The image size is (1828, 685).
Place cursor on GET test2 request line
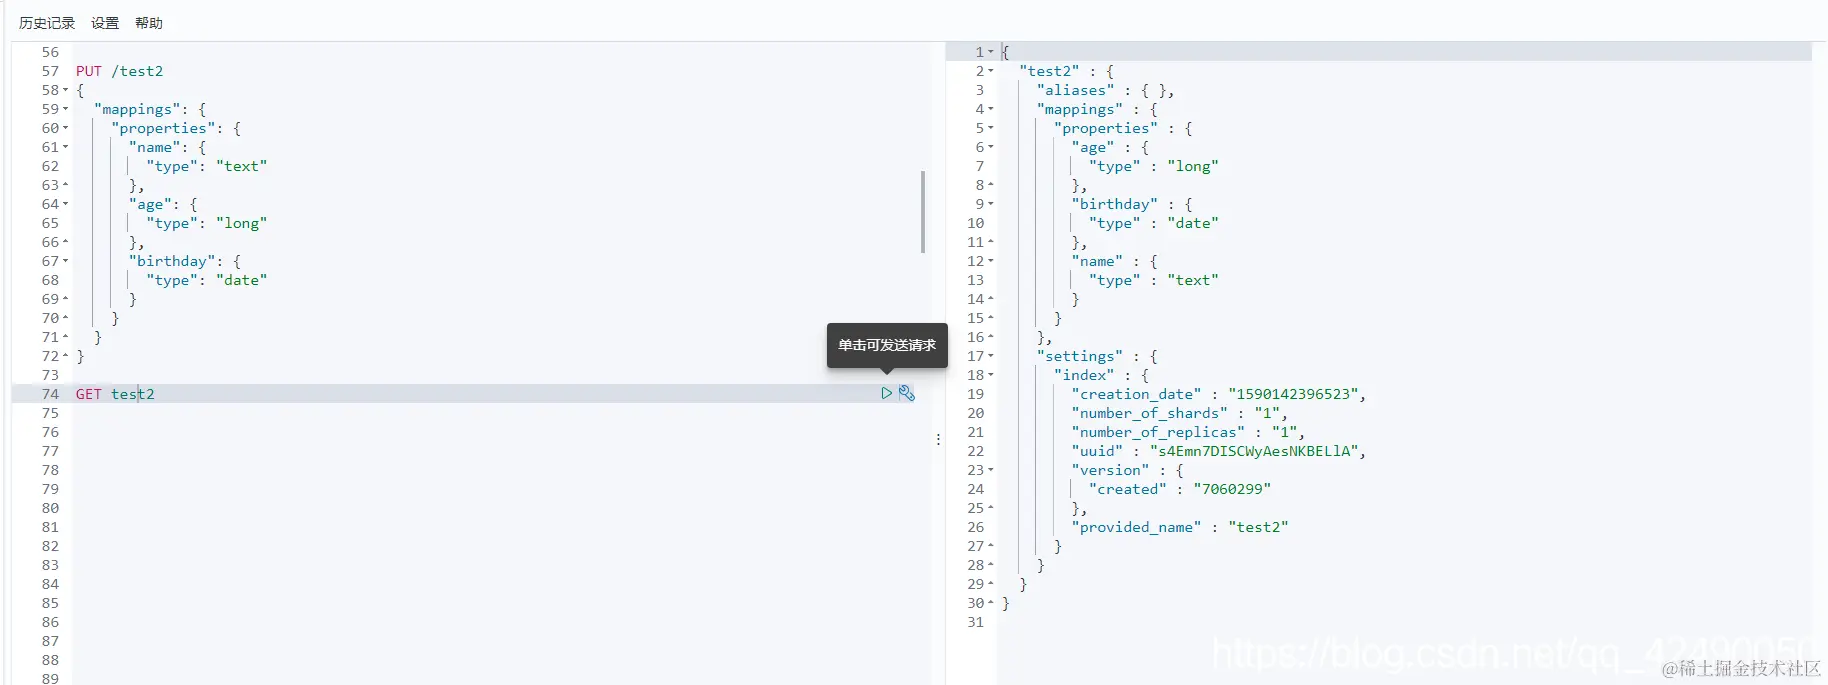115,394
